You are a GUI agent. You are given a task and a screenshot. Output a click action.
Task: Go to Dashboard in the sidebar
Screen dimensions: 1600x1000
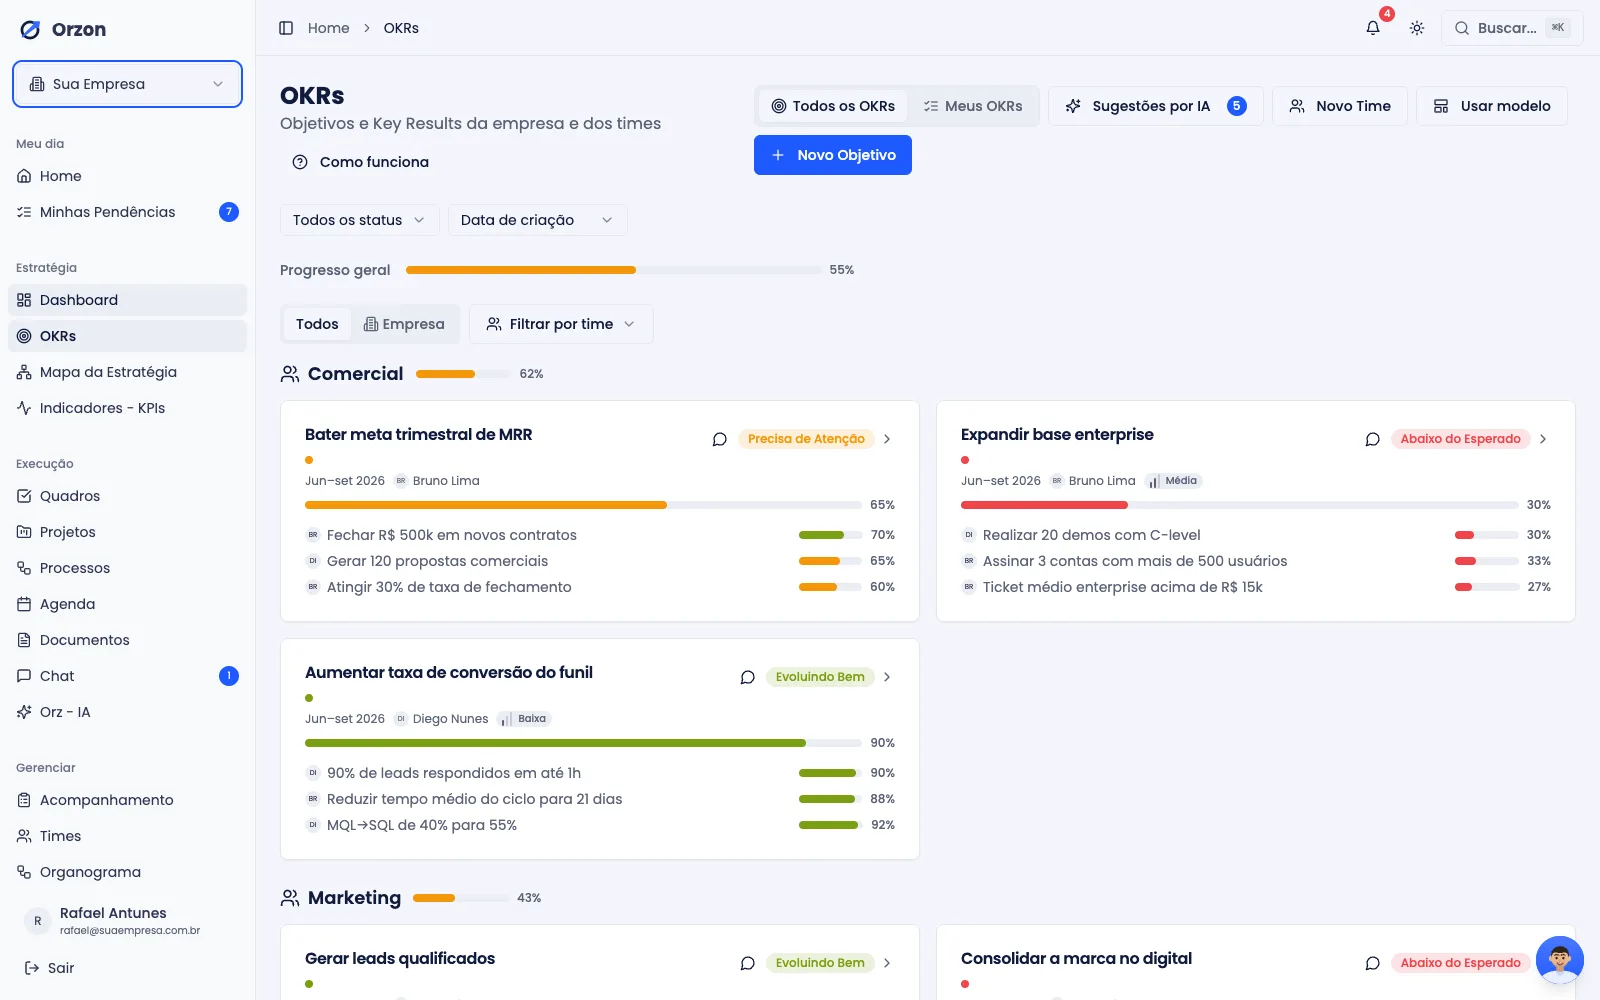coord(127,300)
